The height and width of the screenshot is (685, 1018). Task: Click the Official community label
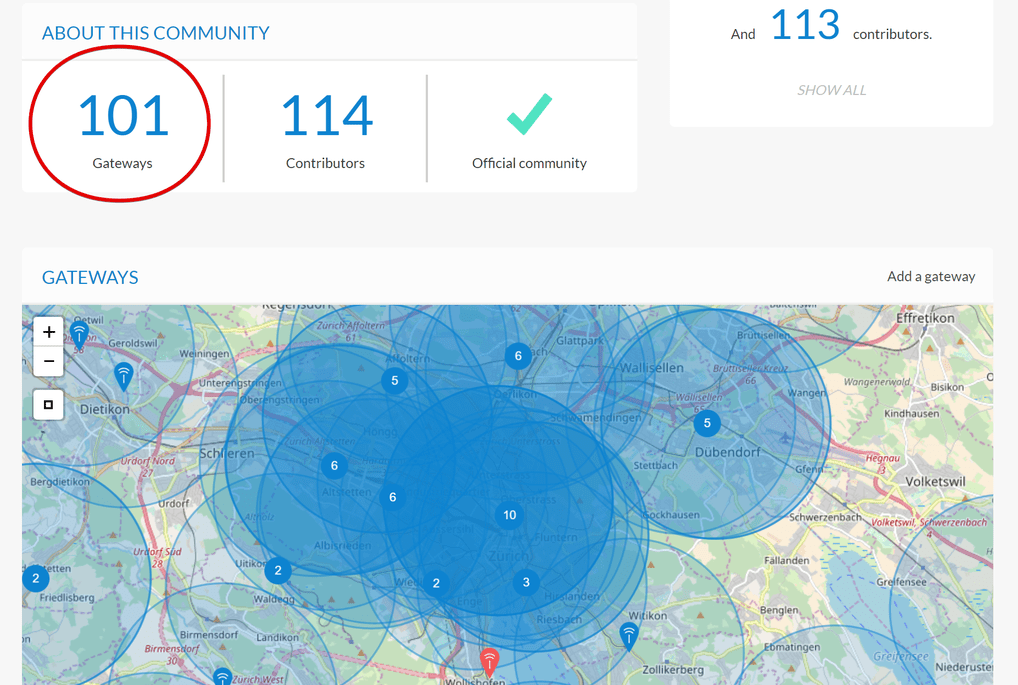[x=529, y=164]
